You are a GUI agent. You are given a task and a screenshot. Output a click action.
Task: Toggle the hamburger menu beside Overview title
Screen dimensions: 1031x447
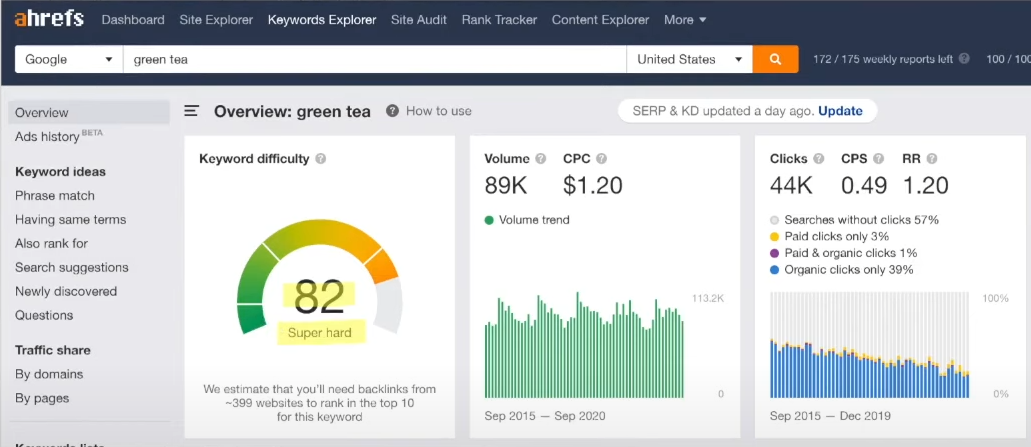[x=191, y=111]
